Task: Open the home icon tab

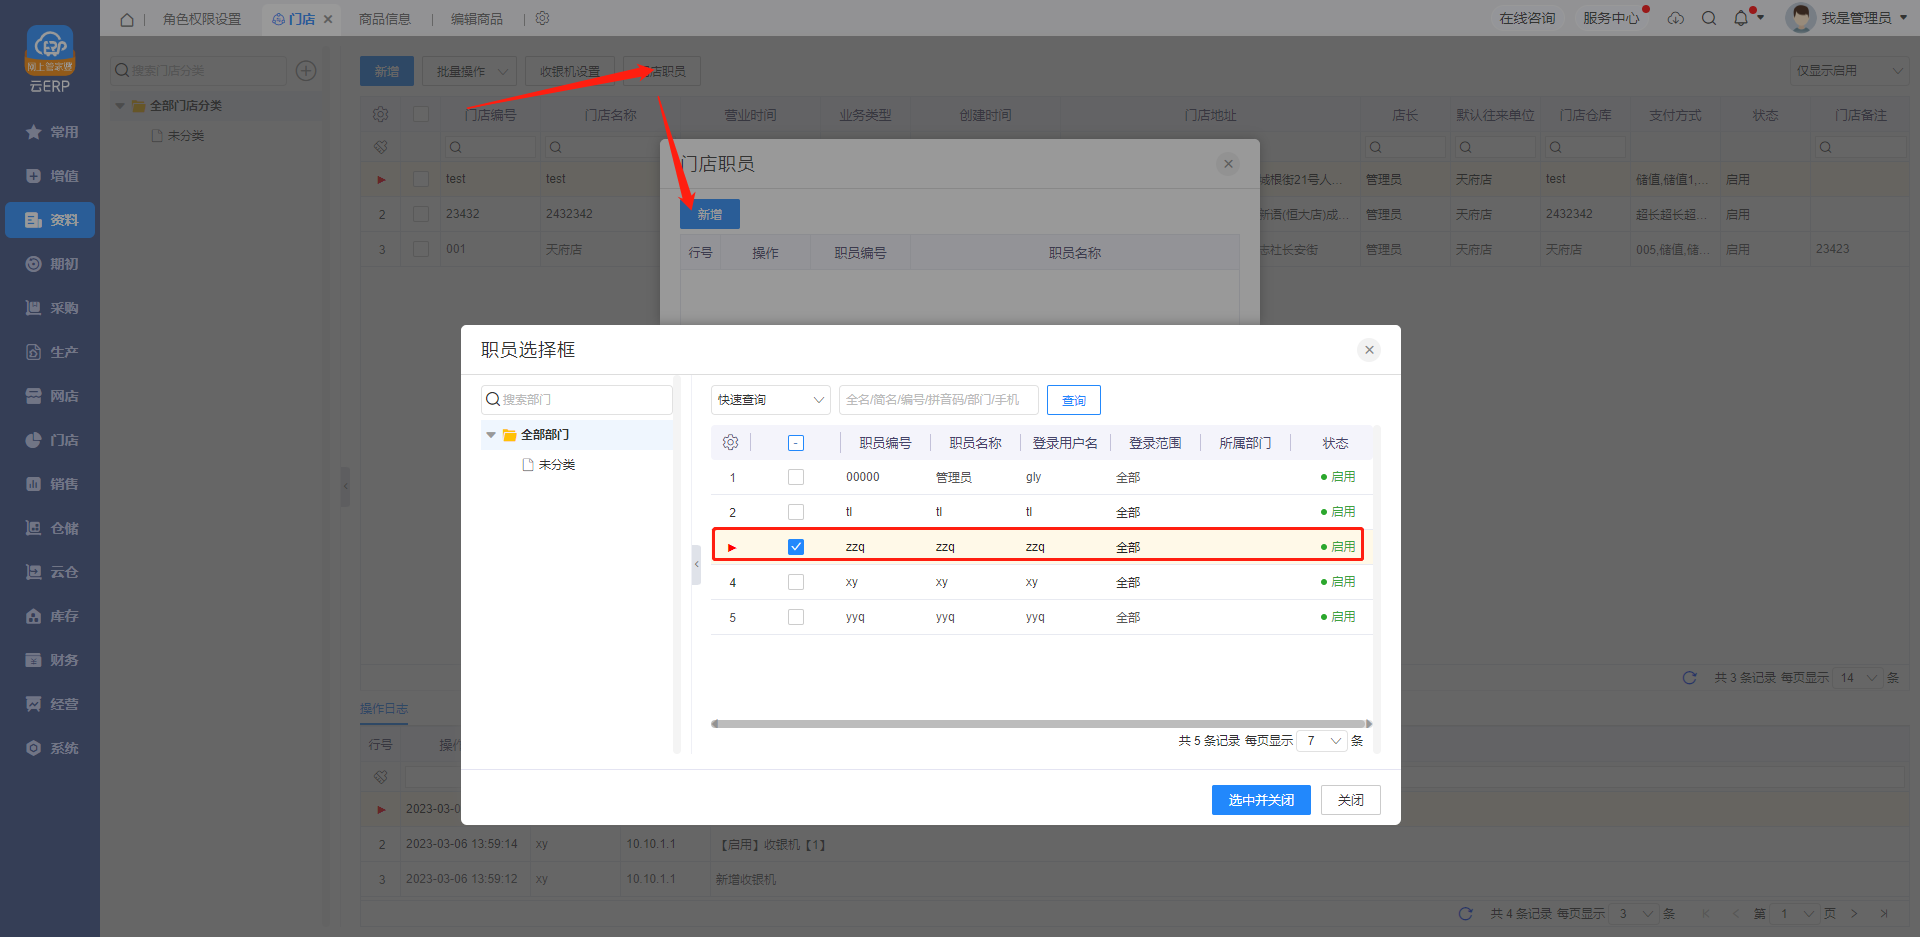Action: click(x=127, y=19)
